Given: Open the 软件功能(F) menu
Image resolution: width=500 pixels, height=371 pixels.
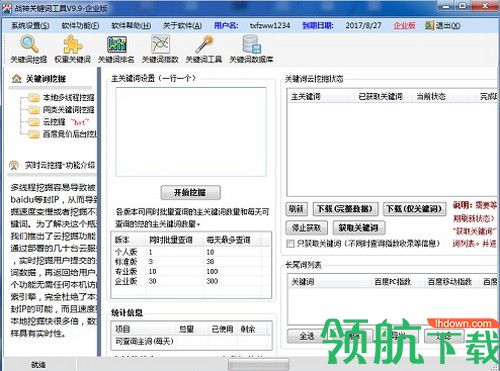Looking at the screenshot, I should [80, 25].
